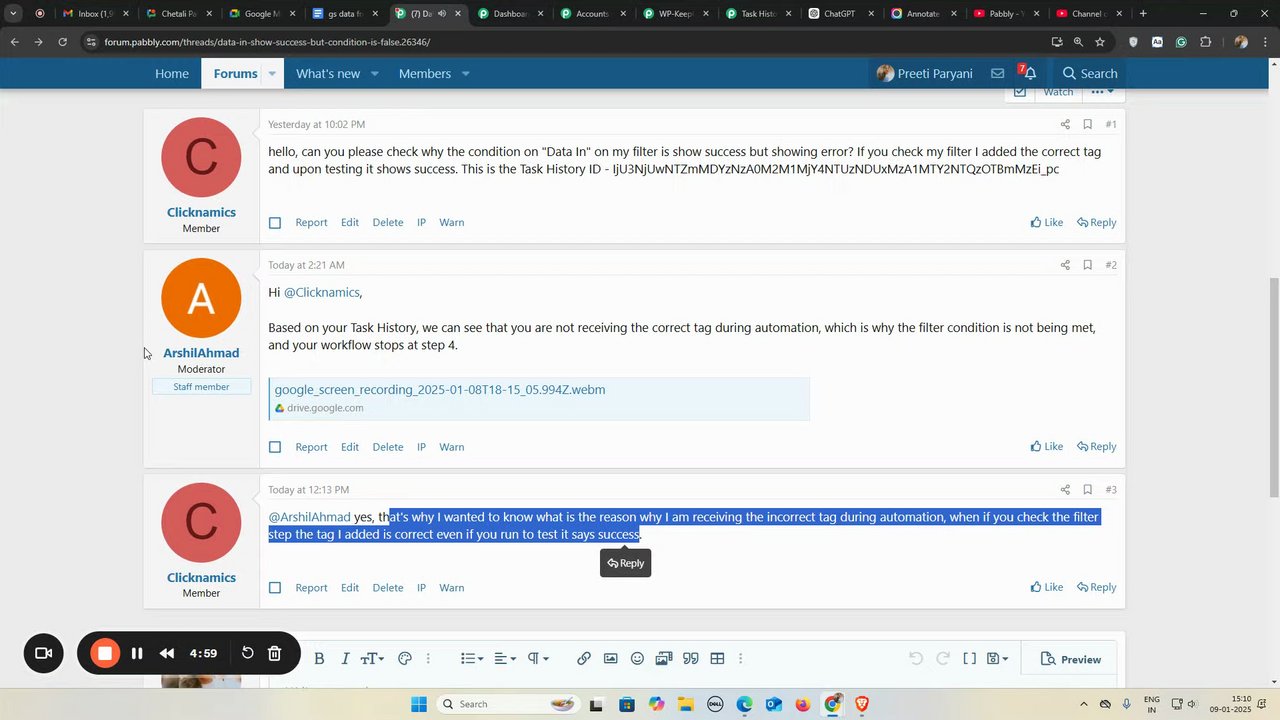Bookmark this page with the star icon

[x=1100, y=42]
